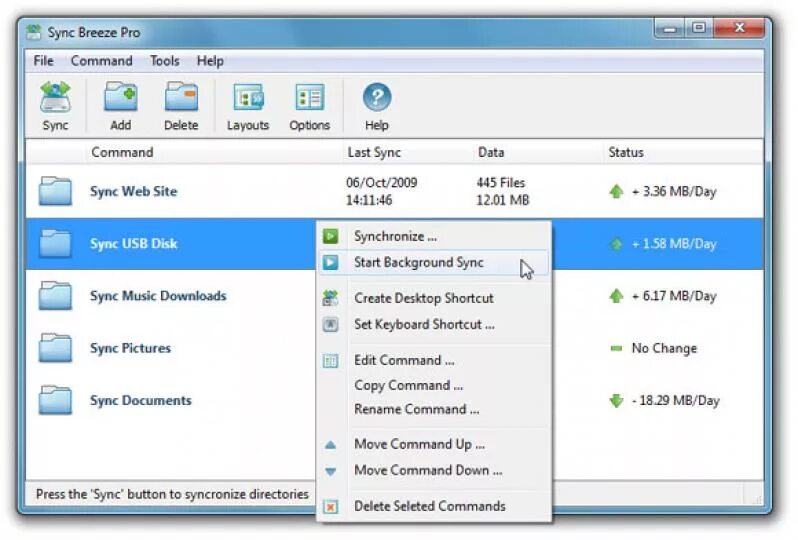Select the Sync USB Disk command name
The image size is (798, 540).
(x=134, y=243)
